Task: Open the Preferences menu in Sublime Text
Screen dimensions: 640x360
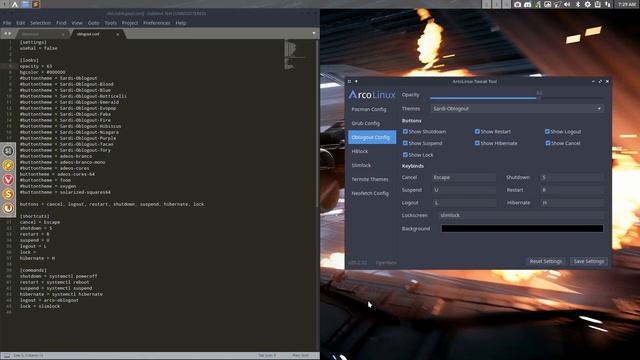Action: click(157, 23)
